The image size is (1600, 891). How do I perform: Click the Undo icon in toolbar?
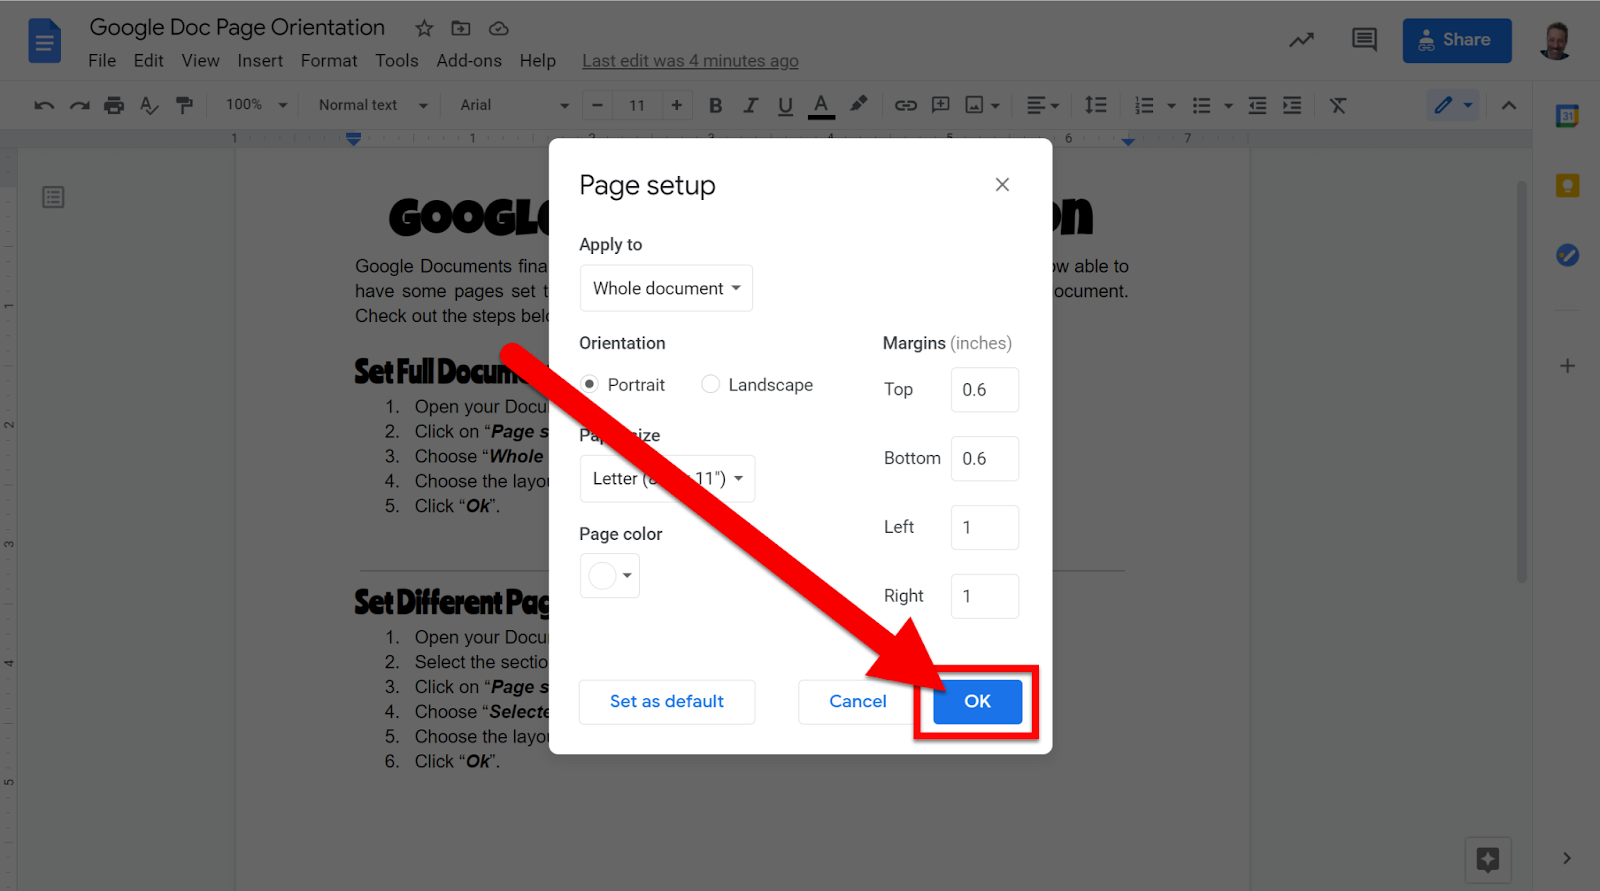coord(44,105)
